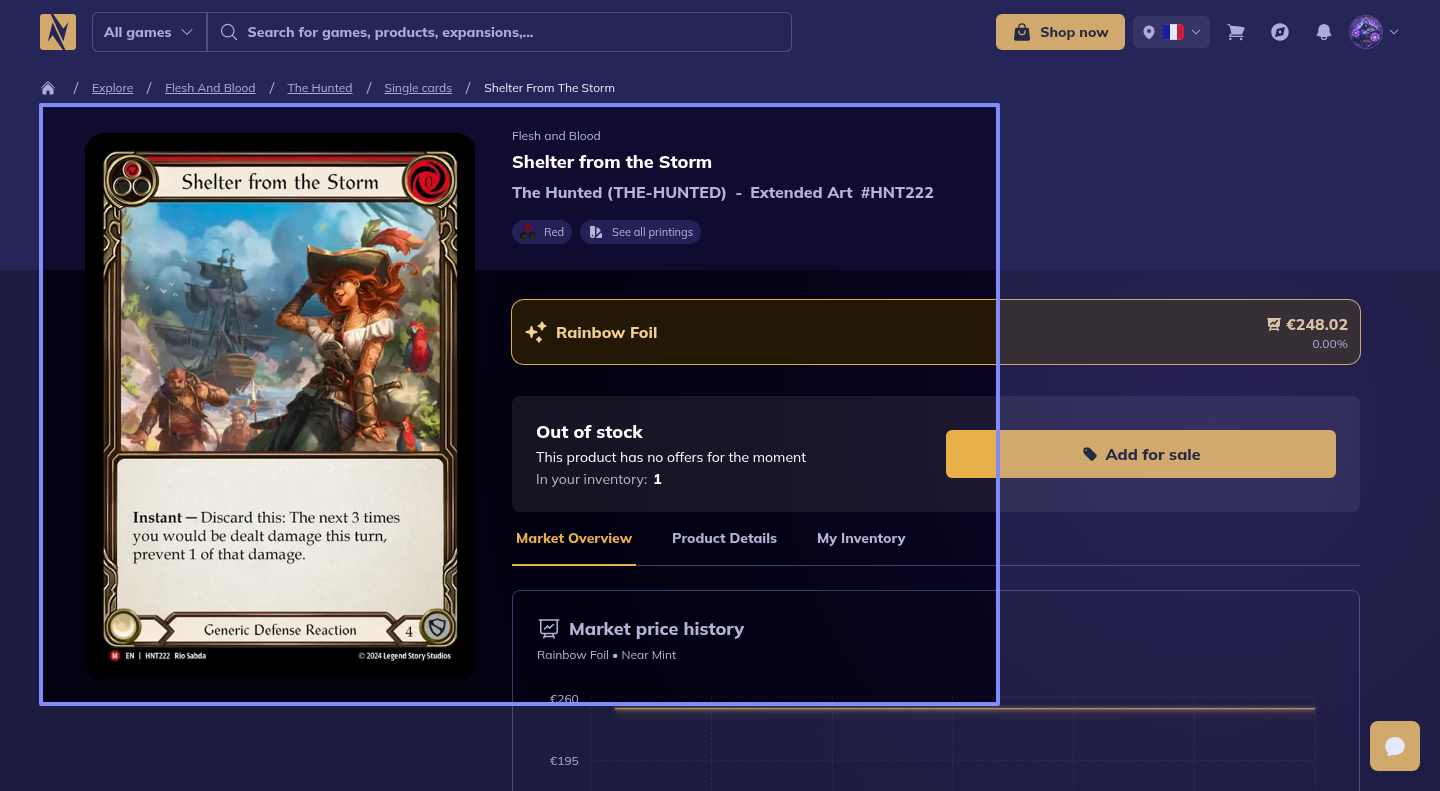Switch to the My Inventory tab

click(860, 538)
